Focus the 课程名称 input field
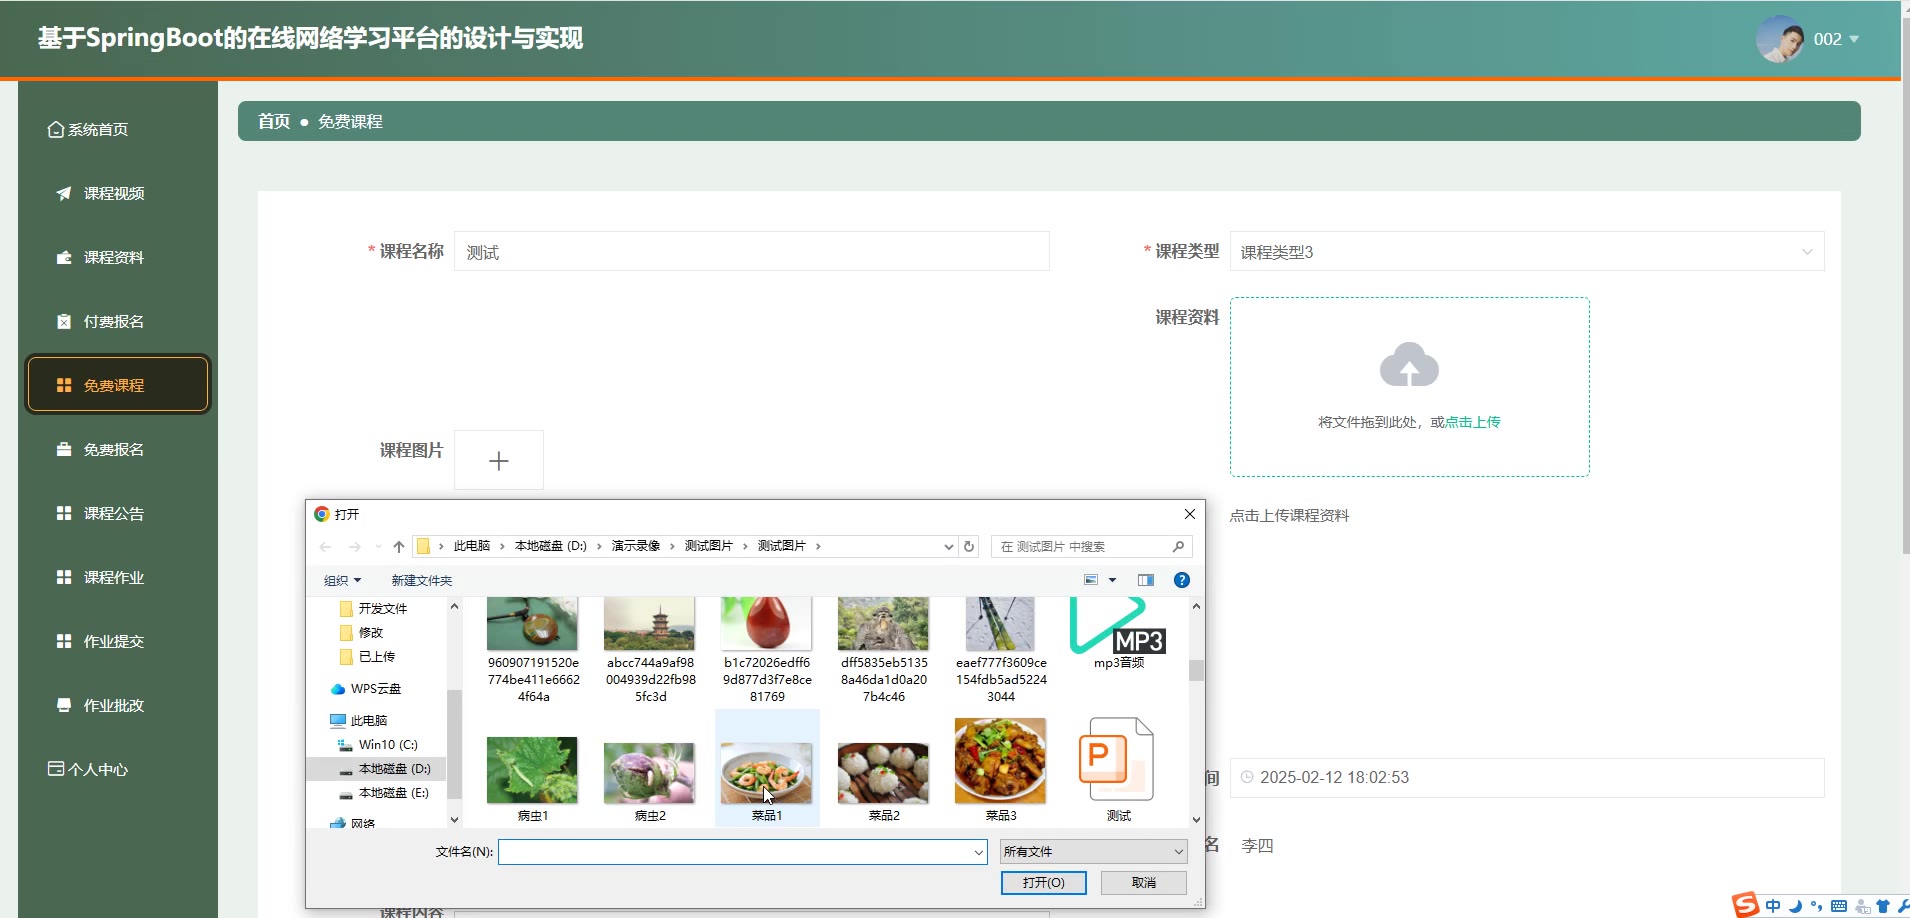This screenshot has width=1910, height=918. point(752,251)
